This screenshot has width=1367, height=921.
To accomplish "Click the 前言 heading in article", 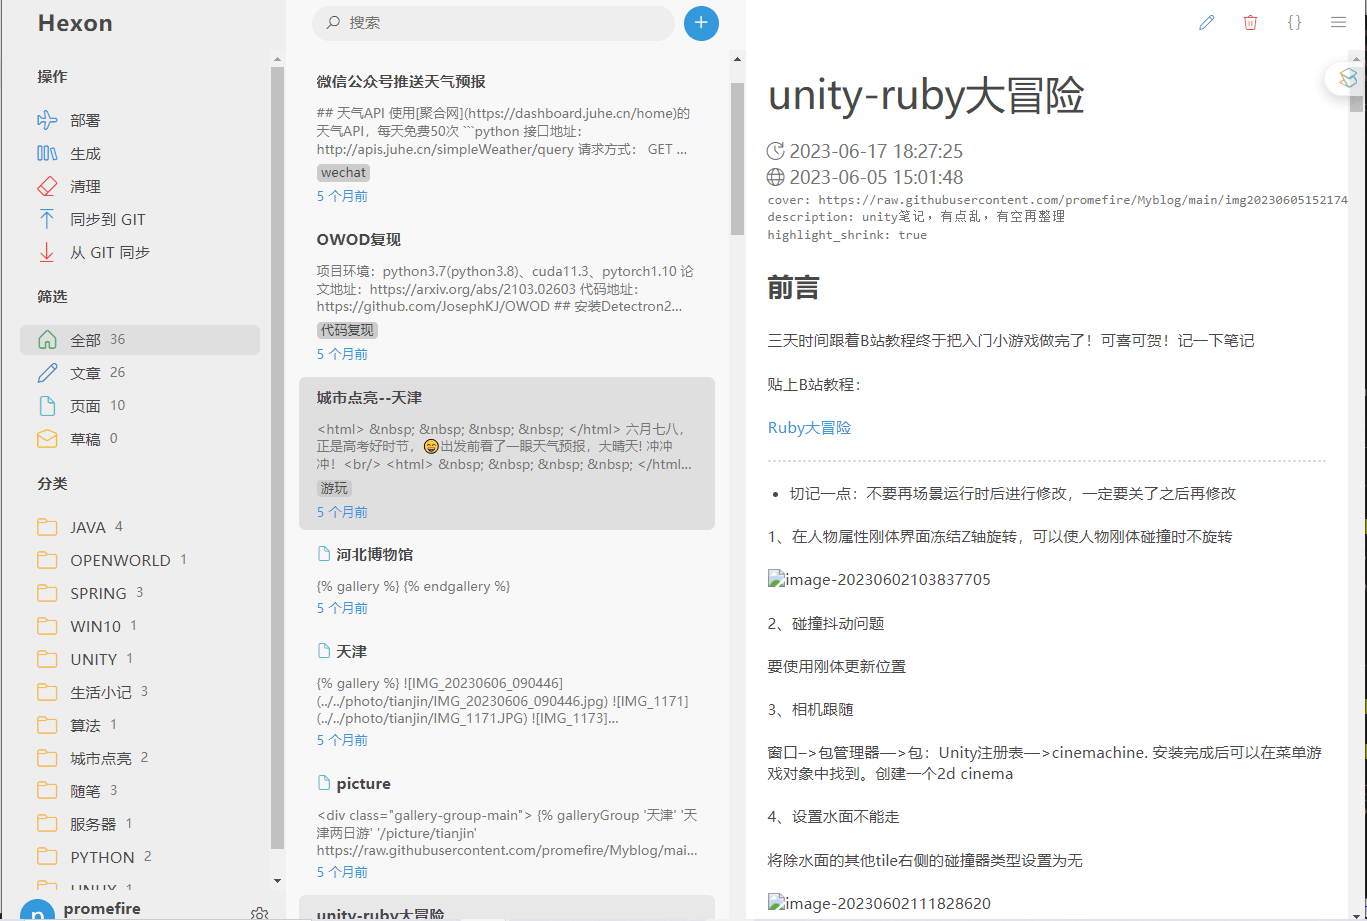I will [x=793, y=288].
